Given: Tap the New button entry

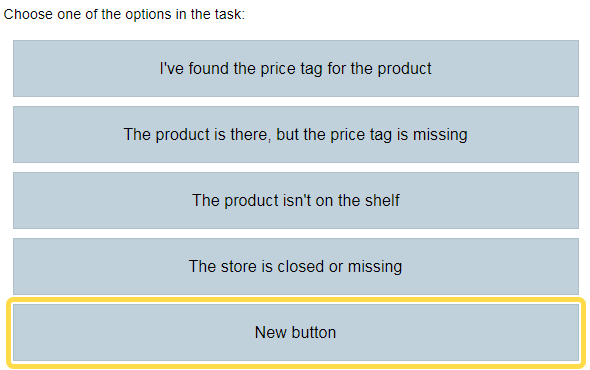Looking at the screenshot, I should click(x=296, y=332).
